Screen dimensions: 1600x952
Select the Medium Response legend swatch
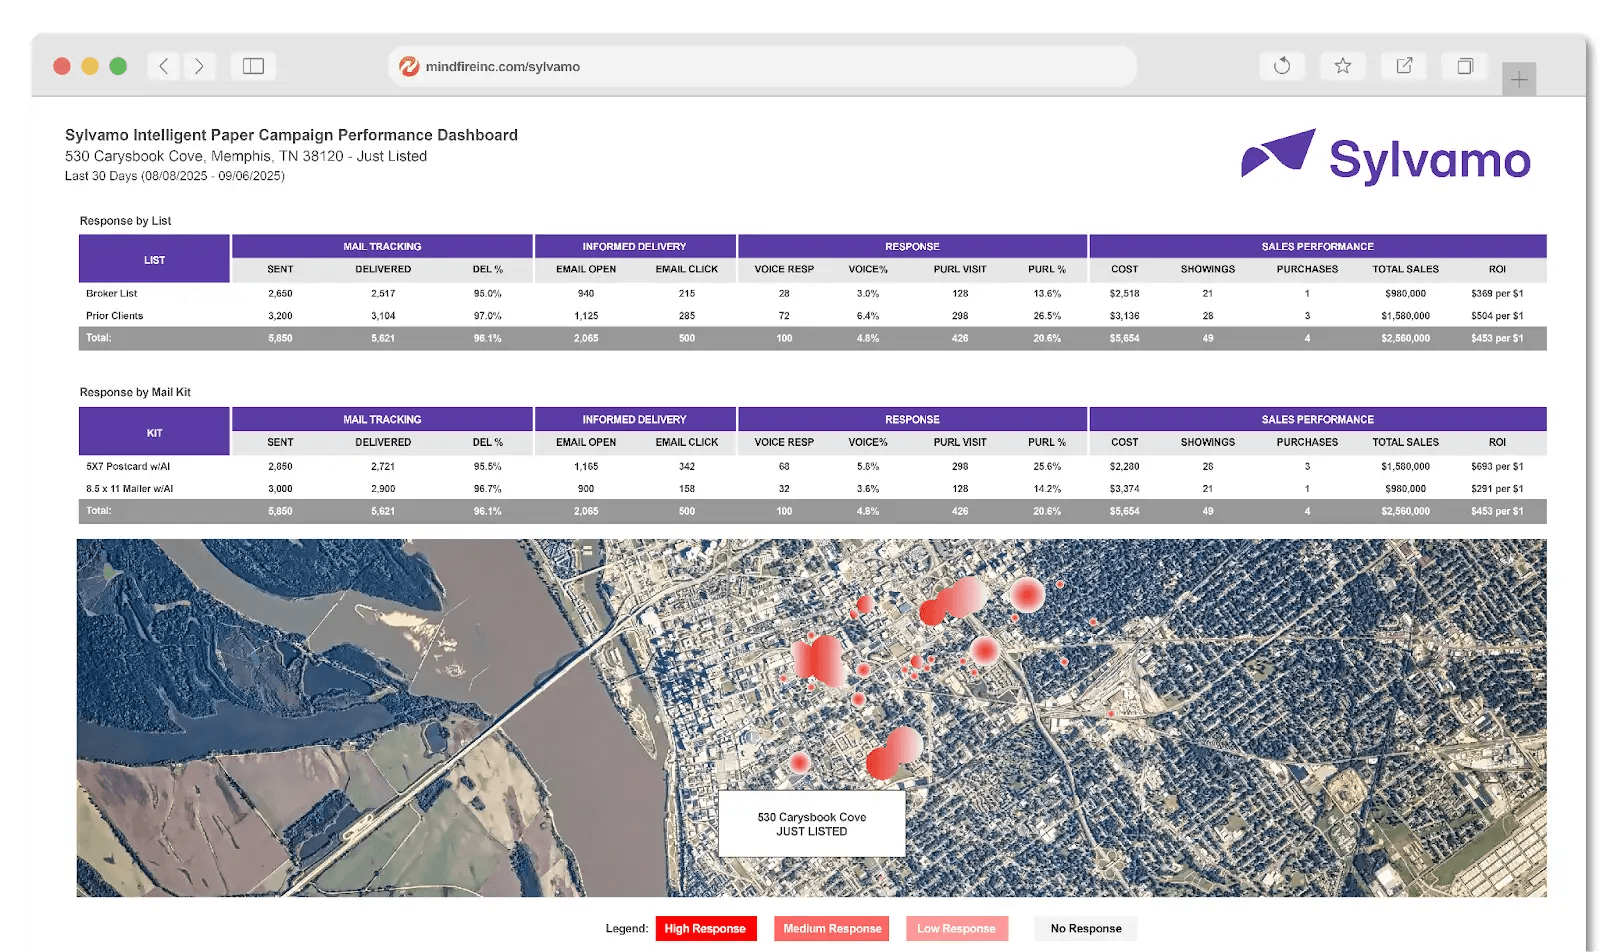click(x=832, y=928)
